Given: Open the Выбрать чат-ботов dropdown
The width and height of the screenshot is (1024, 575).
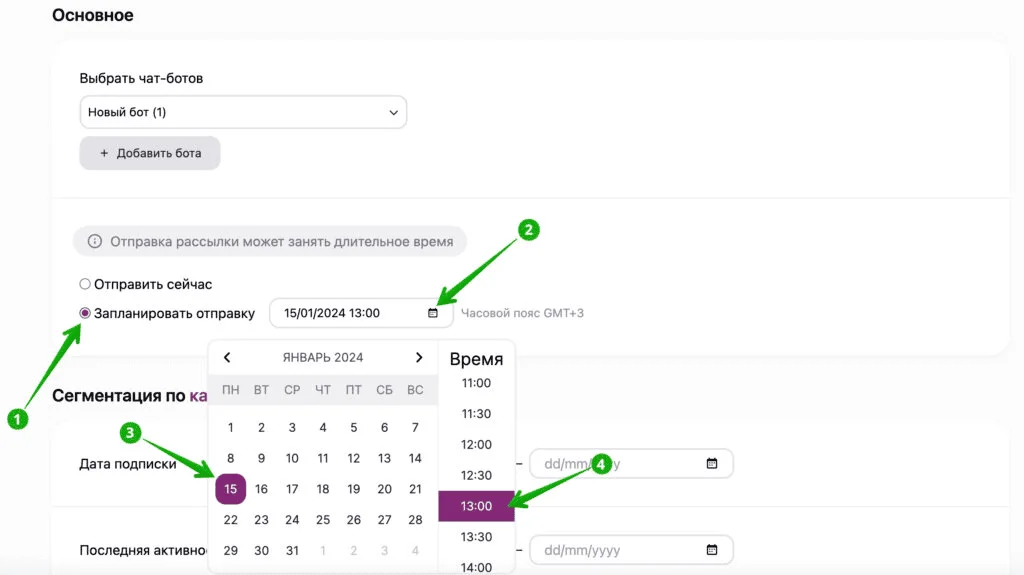Looking at the screenshot, I should click(x=243, y=112).
